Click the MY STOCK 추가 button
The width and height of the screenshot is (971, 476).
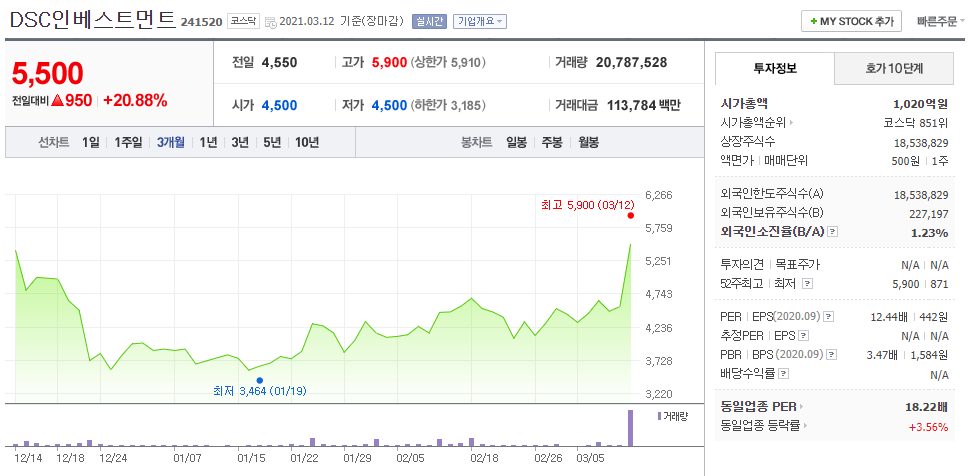click(851, 21)
